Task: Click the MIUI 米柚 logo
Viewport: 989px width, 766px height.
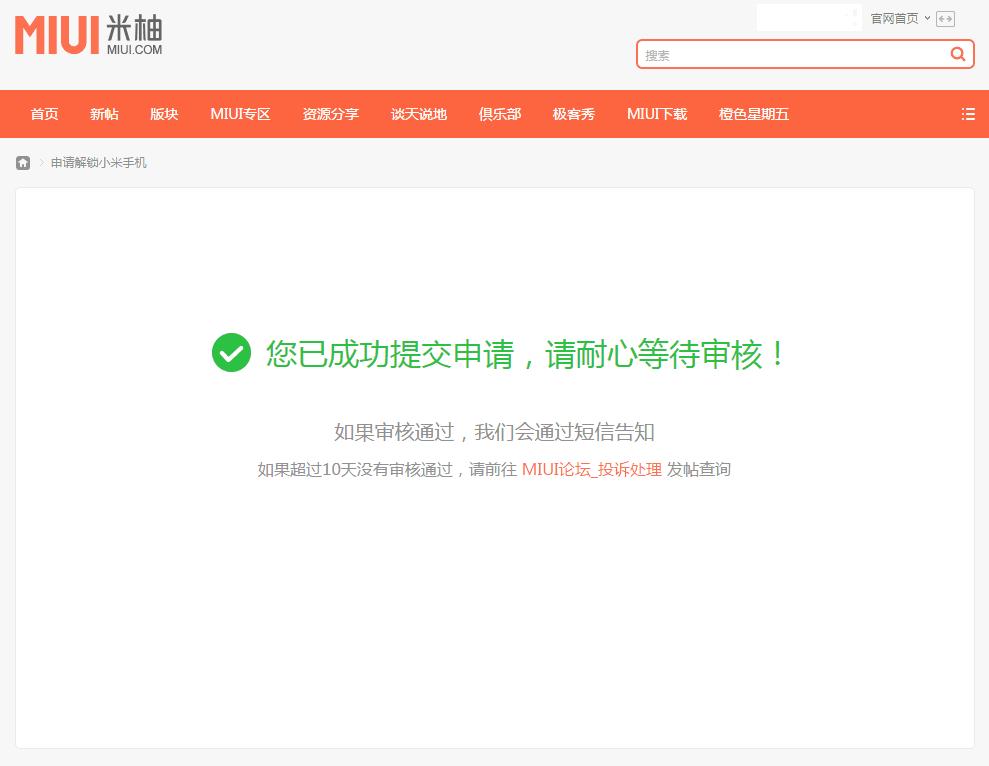Action: 86,35
